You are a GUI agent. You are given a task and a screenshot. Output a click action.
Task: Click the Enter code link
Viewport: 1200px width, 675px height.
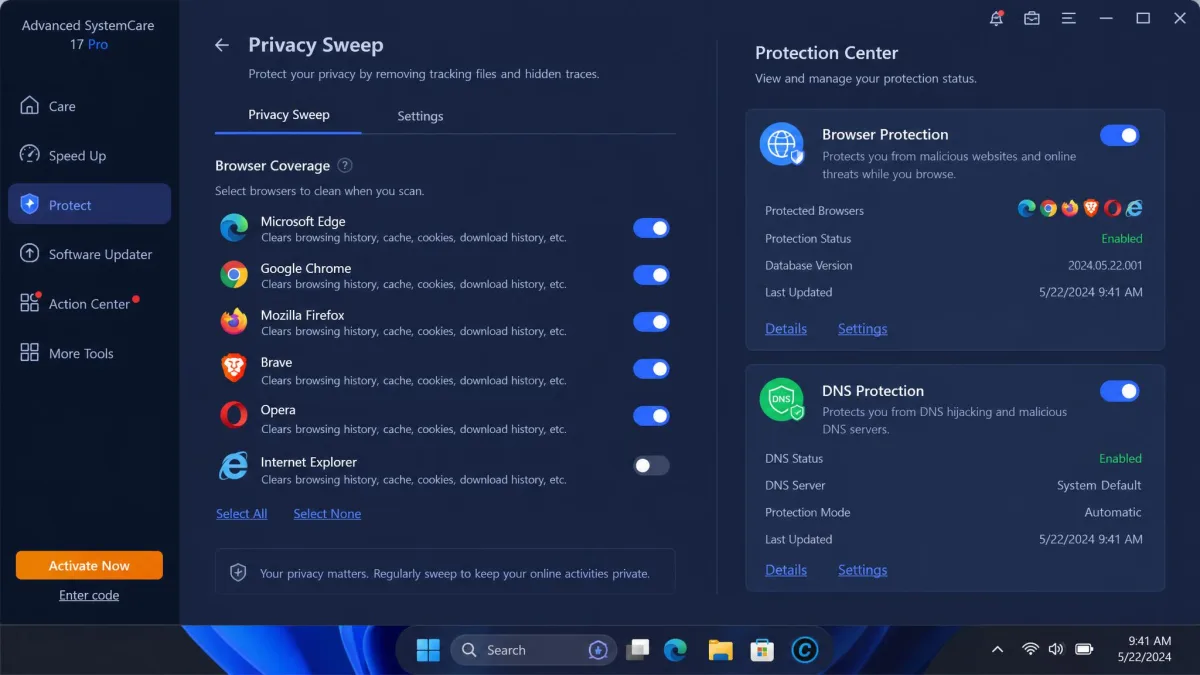(x=89, y=595)
